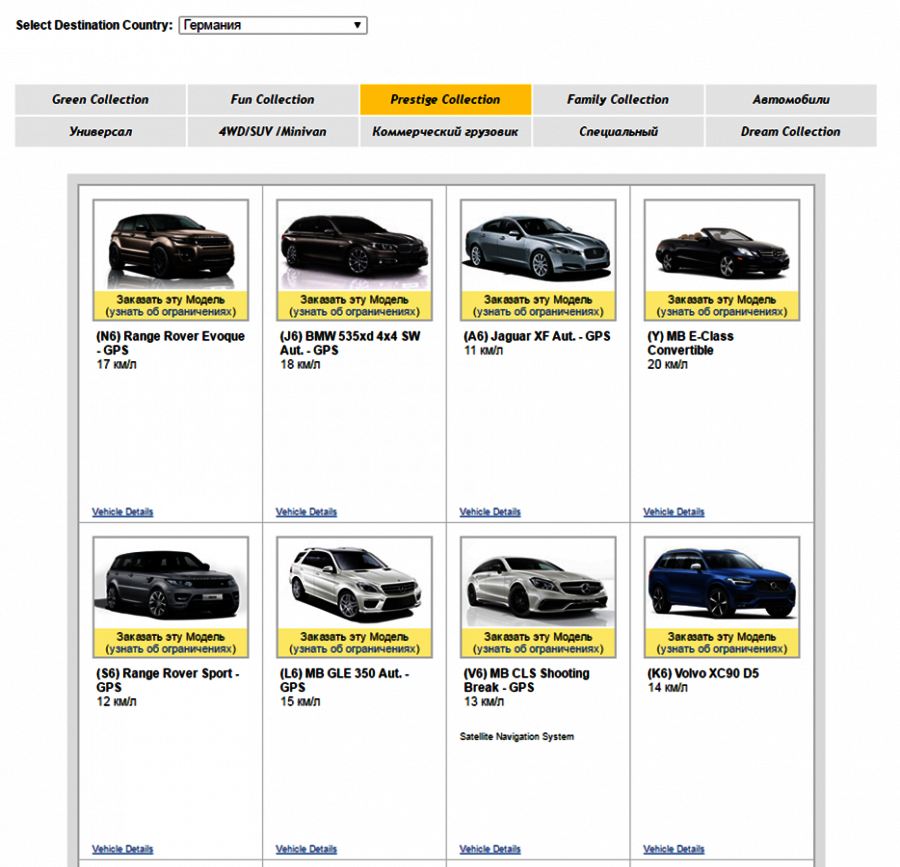Click the "18 км/л" fuel economy value
Image resolution: width=900 pixels, height=867 pixels.
(x=300, y=364)
